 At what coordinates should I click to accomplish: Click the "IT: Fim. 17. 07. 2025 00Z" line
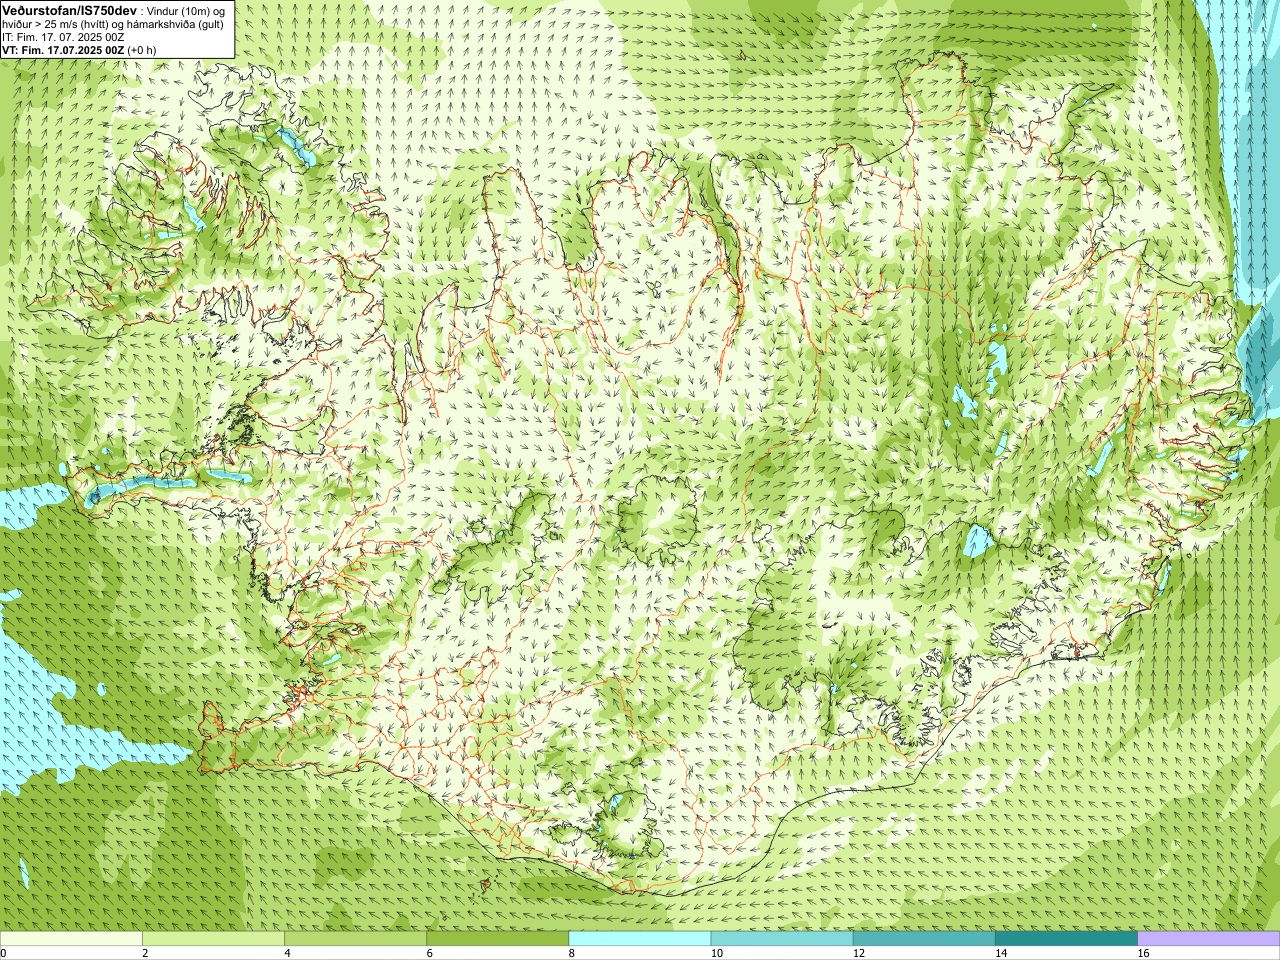pyautogui.click(x=63, y=37)
